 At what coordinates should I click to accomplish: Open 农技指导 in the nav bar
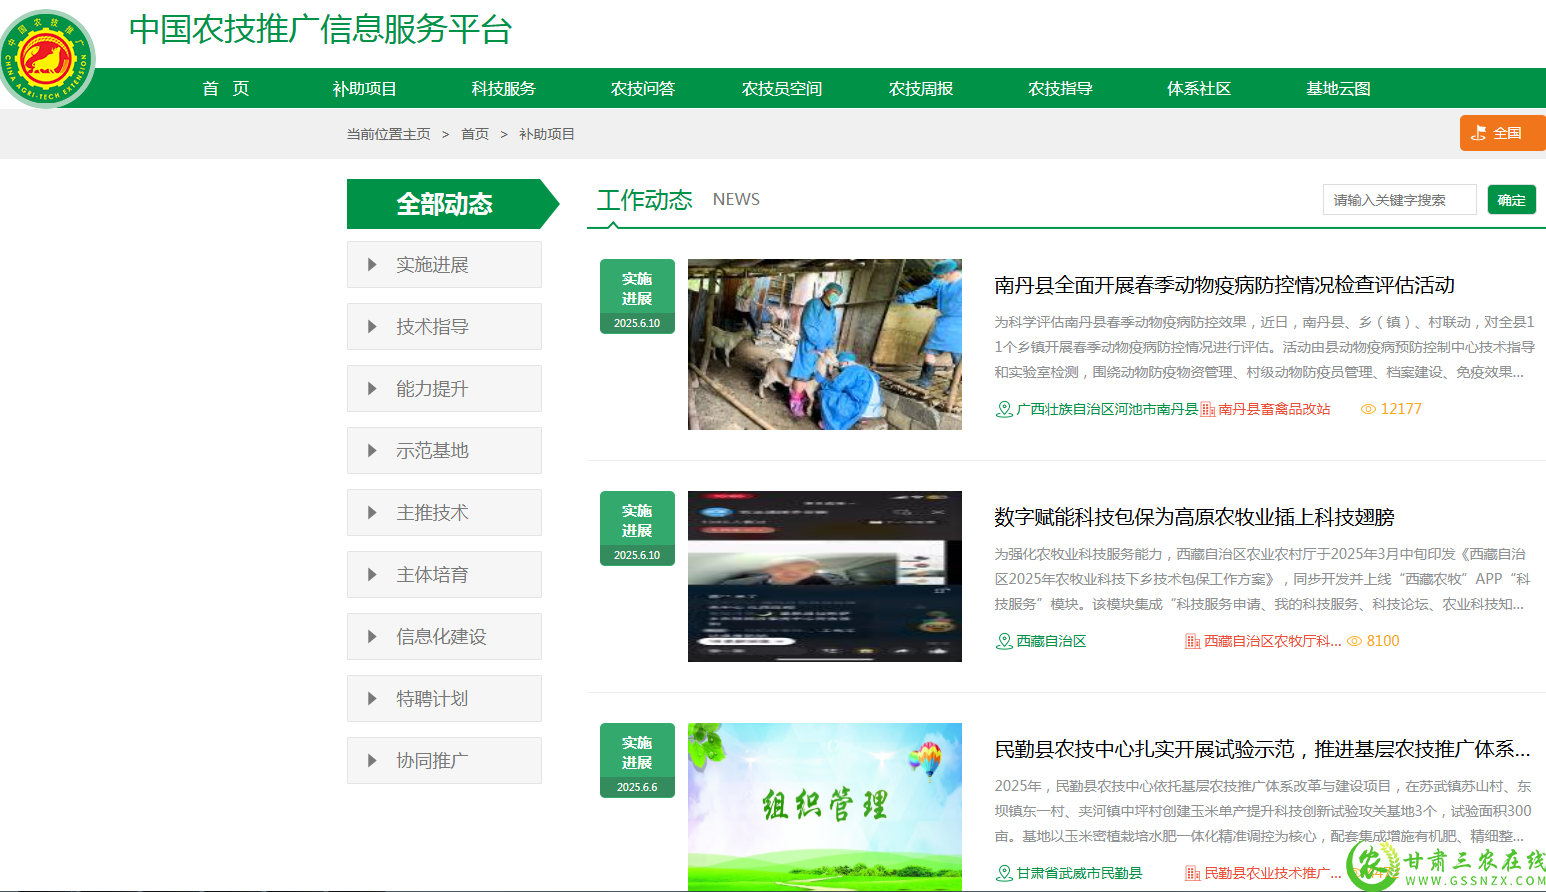1060,89
